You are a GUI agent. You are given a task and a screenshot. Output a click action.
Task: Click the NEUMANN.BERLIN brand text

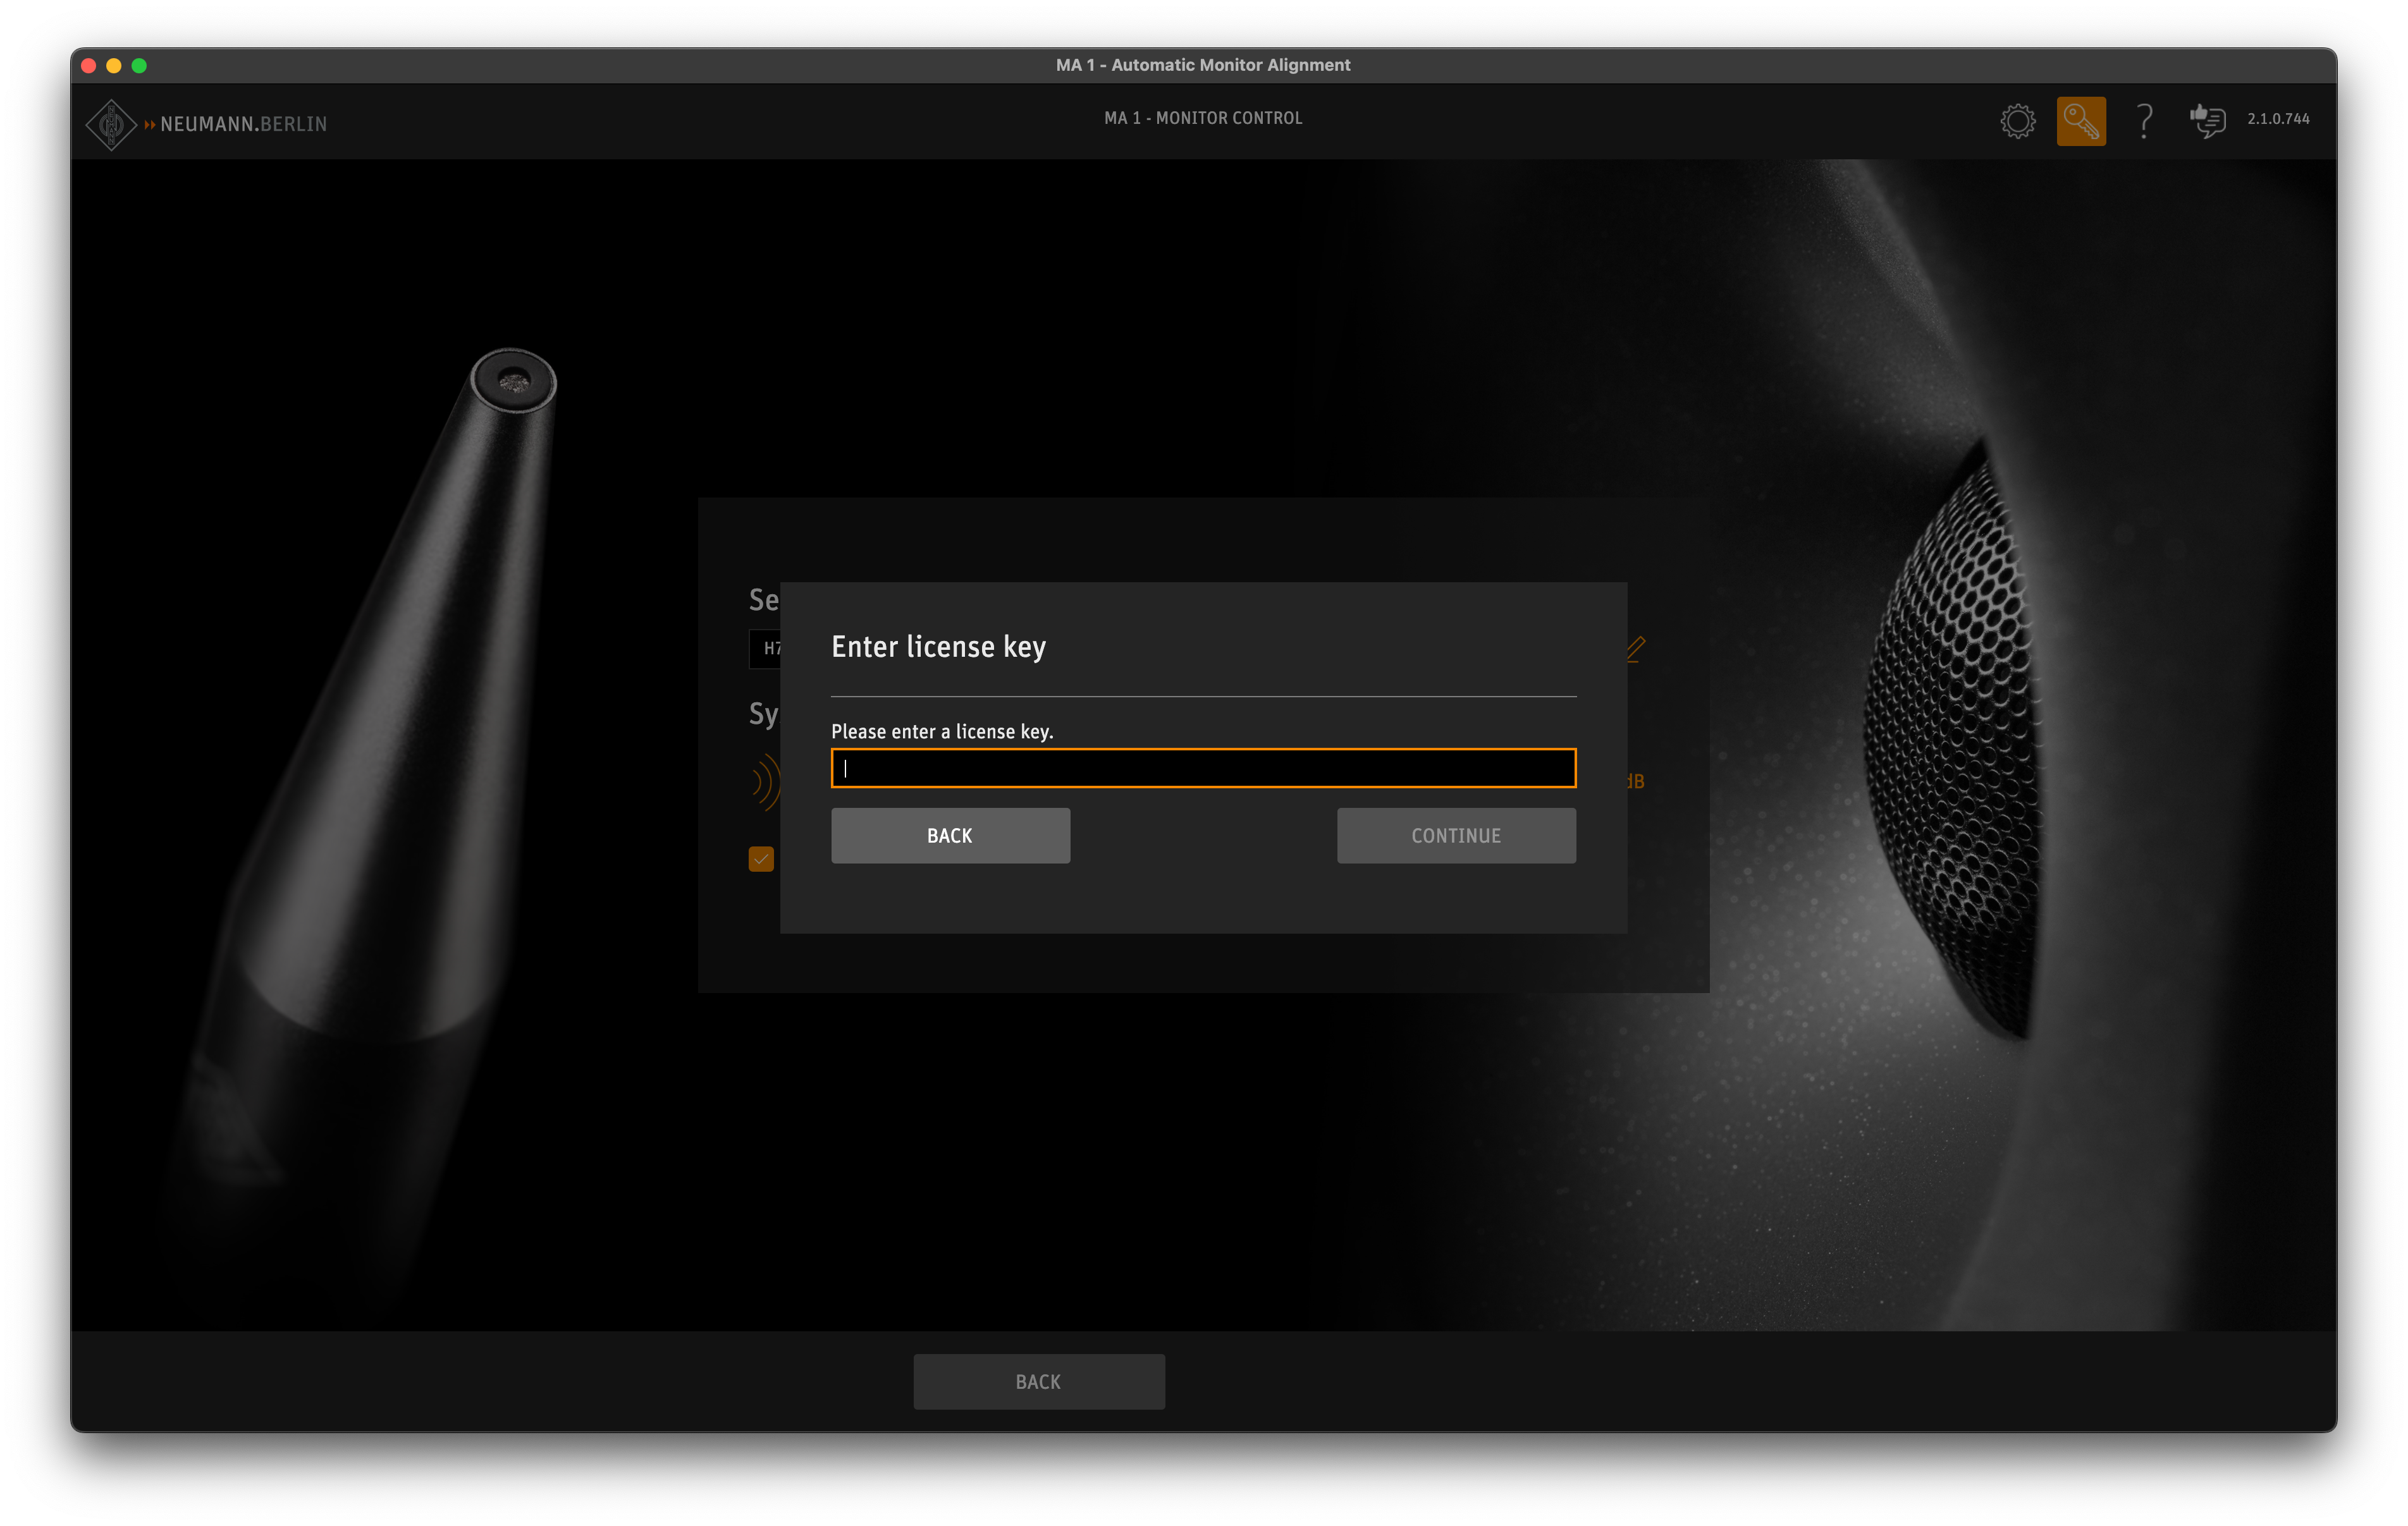(243, 124)
